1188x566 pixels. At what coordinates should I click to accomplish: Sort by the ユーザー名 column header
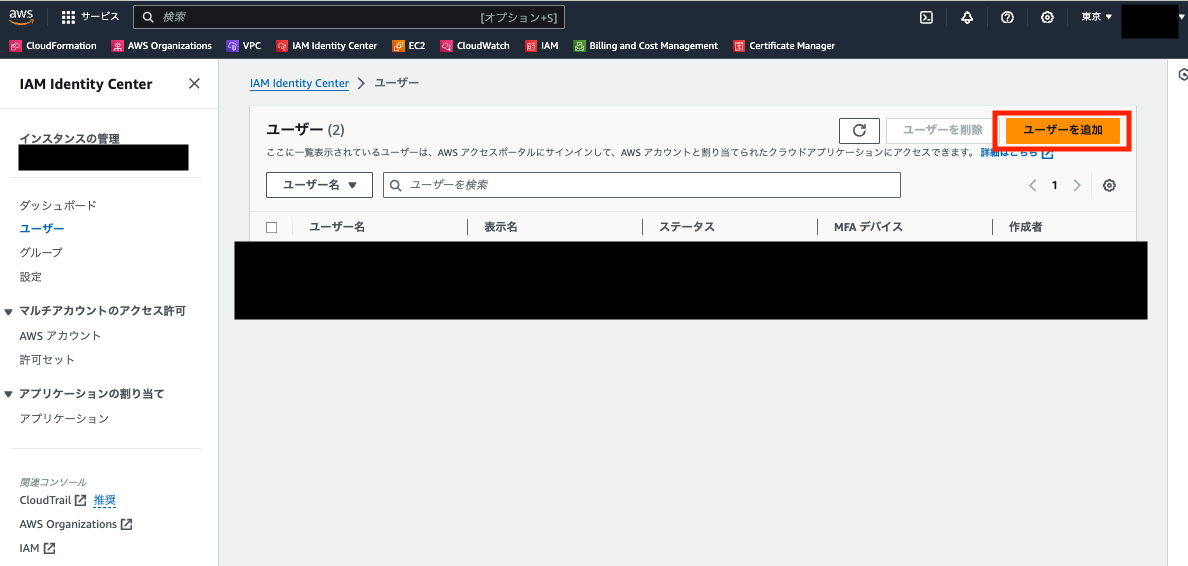click(x=337, y=227)
